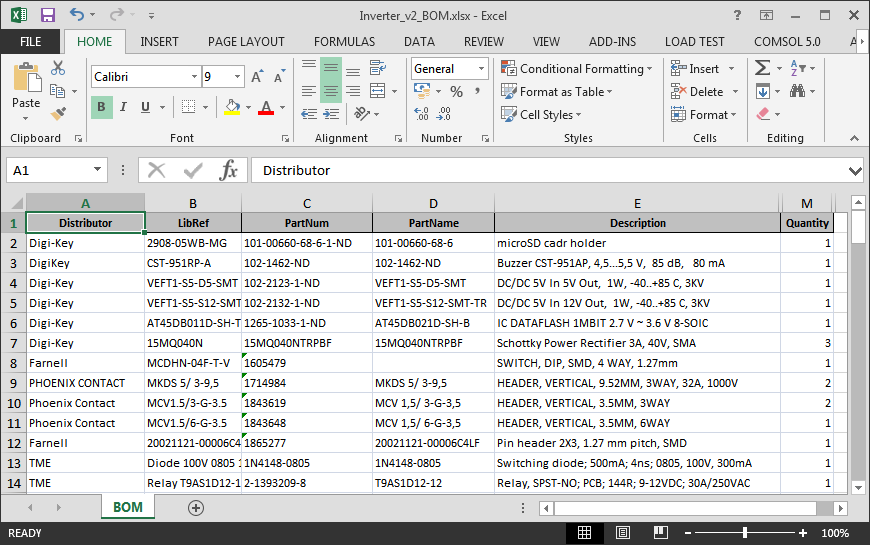Image resolution: width=870 pixels, height=545 pixels.
Task: Expand the formula bar chevron
Action: [x=855, y=171]
